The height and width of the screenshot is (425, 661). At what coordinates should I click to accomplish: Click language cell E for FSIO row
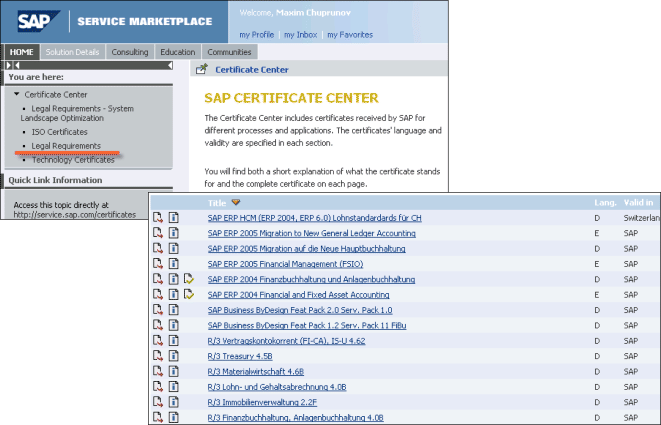pyautogui.click(x=597, y=264)
